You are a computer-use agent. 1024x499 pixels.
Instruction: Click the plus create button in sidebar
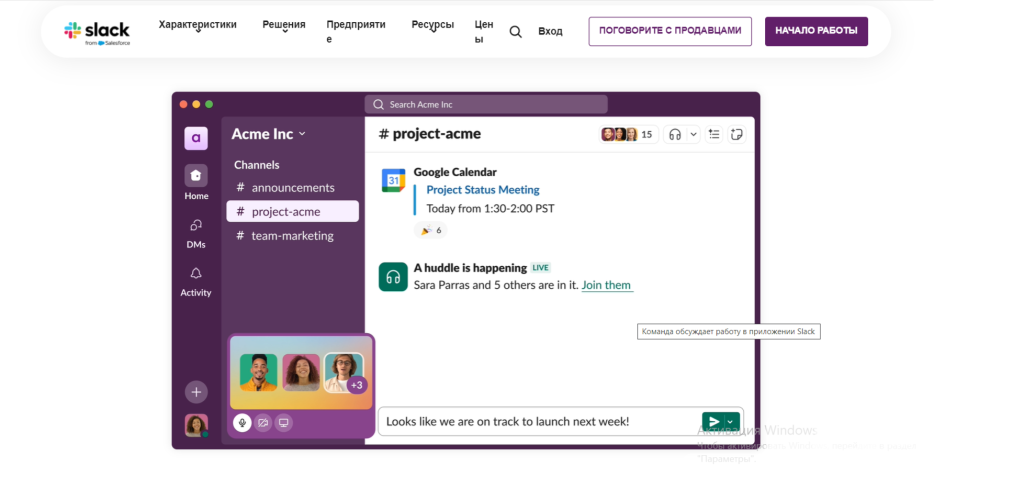click(x=196, y=392)
